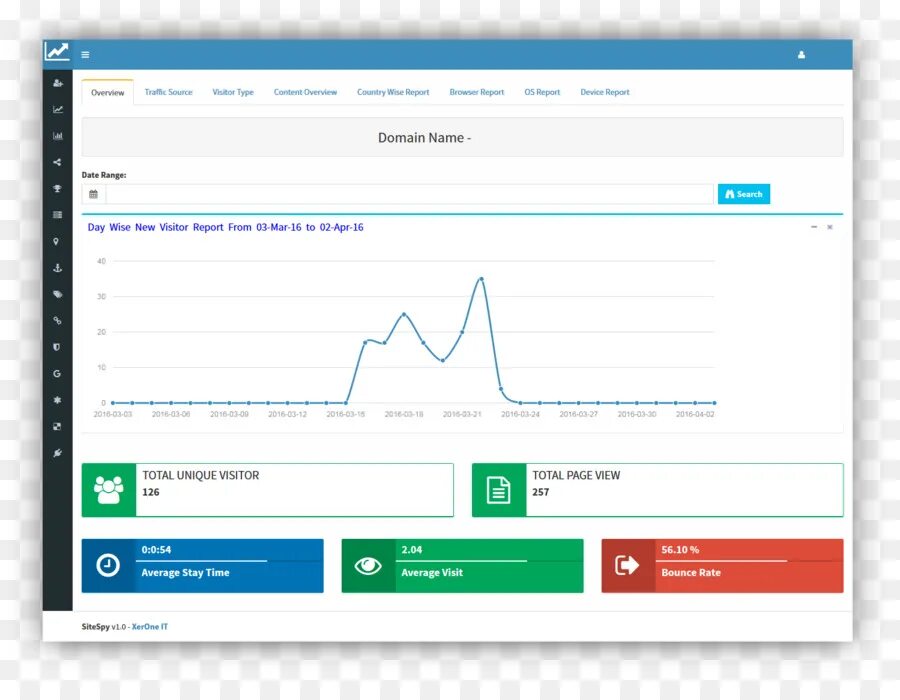Open the anchor sidebar icon
This screenshot has width=900, height=700.
tap(57, 268)
